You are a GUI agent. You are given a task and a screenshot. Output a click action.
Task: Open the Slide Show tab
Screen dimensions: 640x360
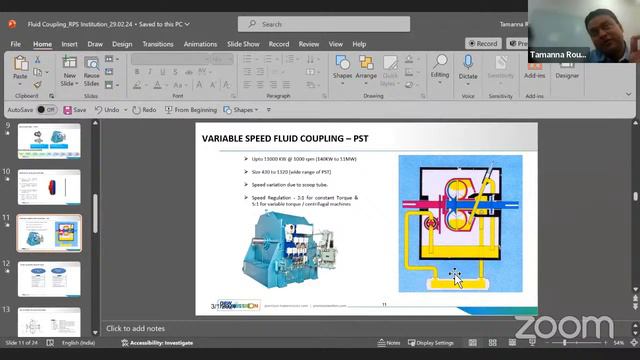243,44
